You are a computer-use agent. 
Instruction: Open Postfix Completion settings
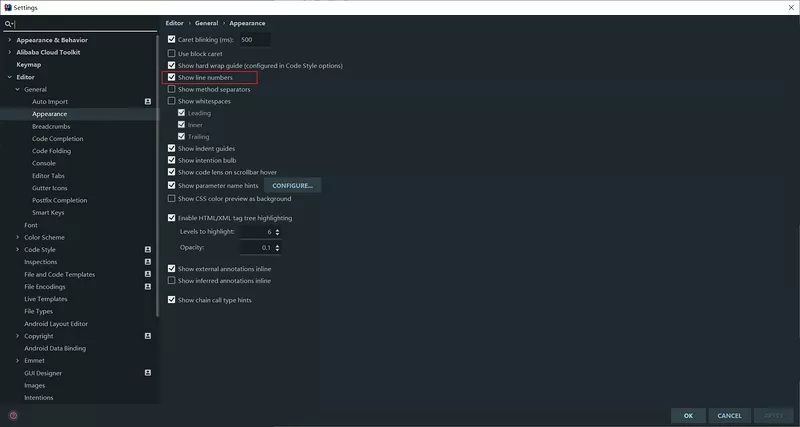point(60,200)
